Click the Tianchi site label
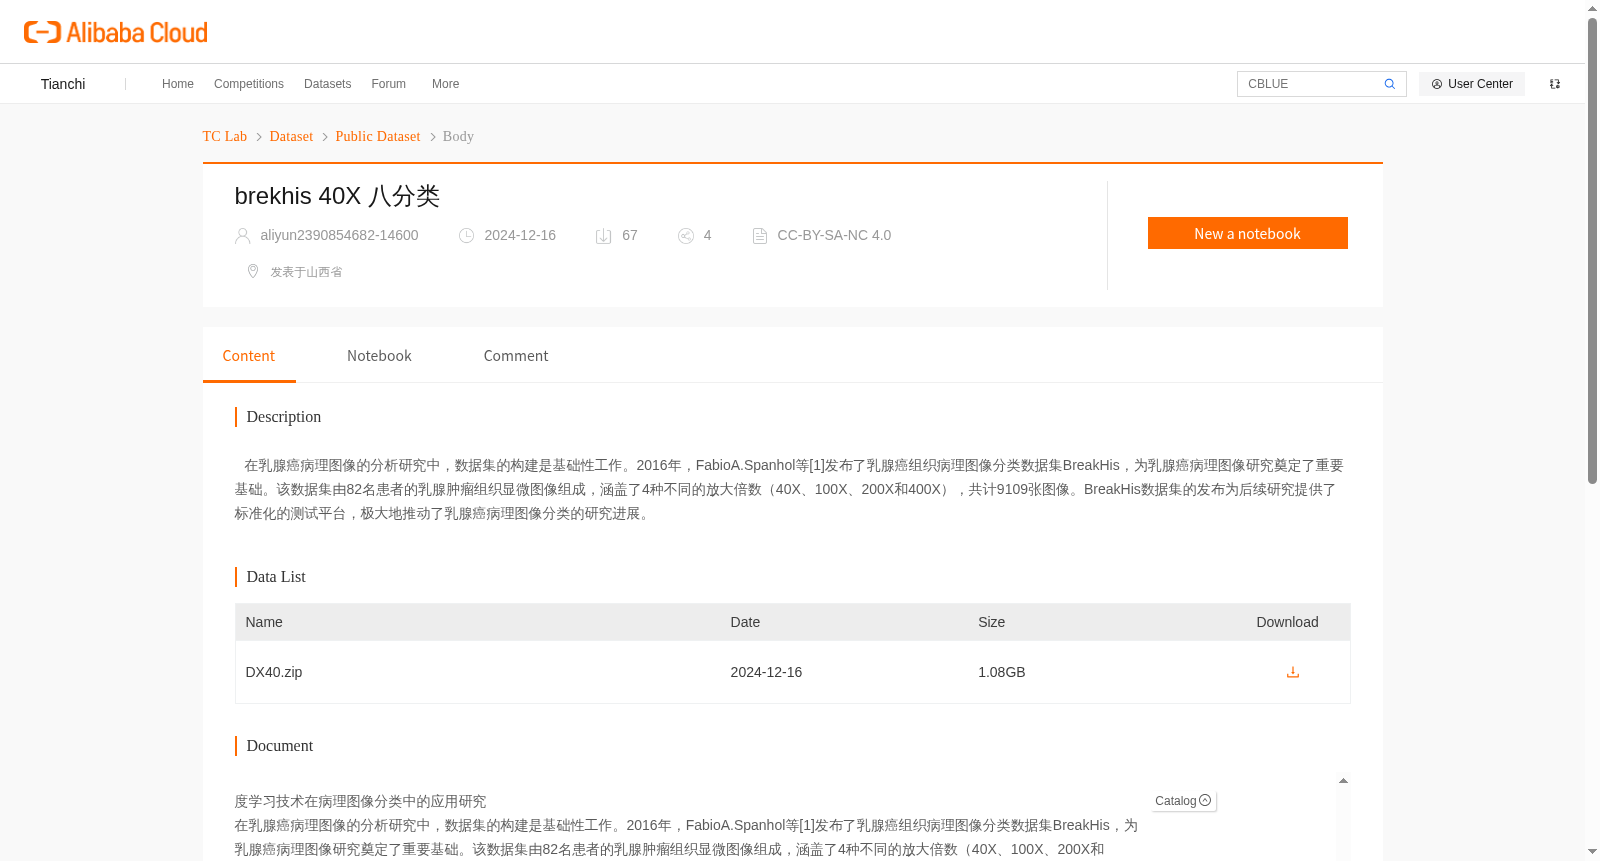The width and height of the screenshot is (1600, 861). [x=63, y=84]
